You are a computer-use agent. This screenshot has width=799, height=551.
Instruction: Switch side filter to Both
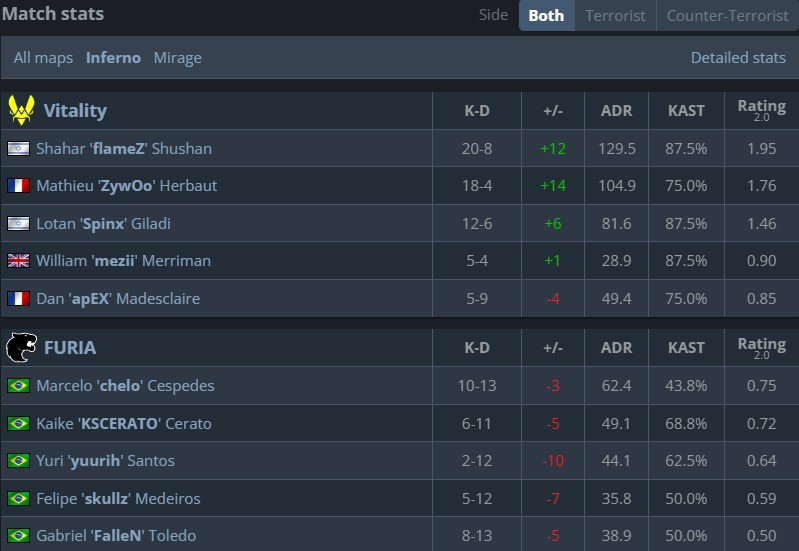coord(546,15)
